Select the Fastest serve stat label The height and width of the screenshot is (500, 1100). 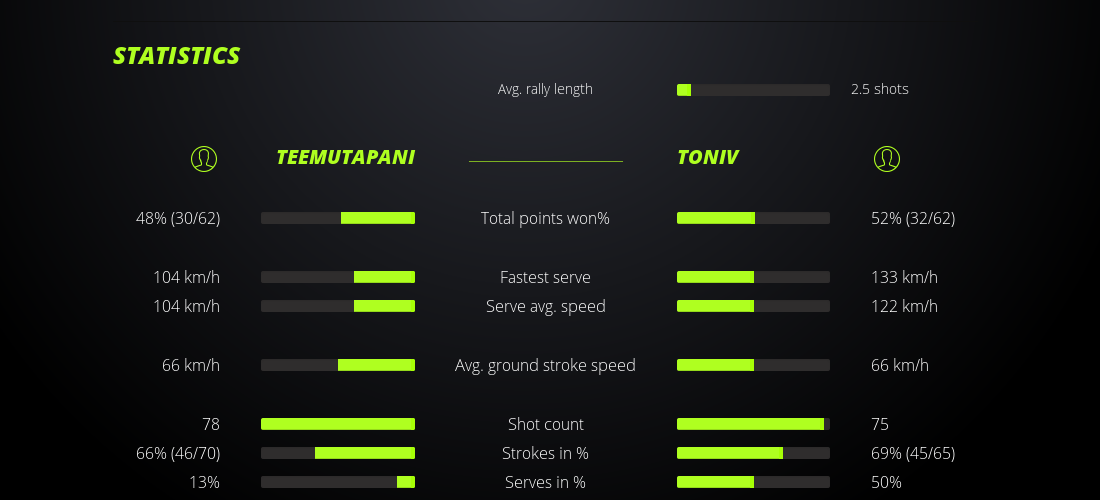[545, 277]
